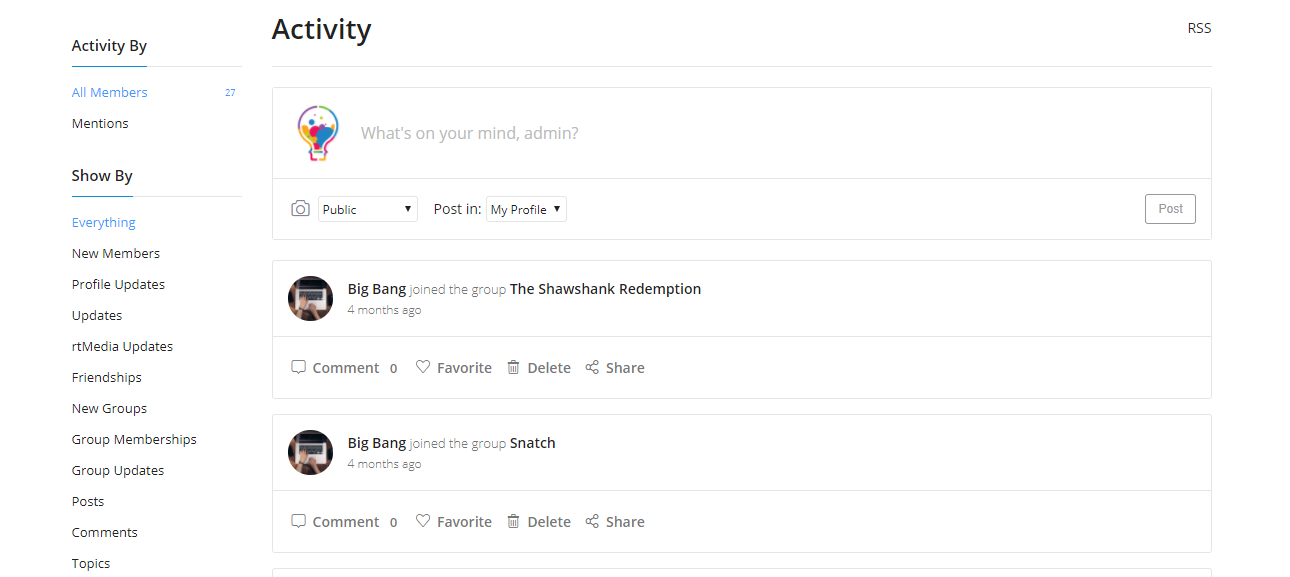
Task: Select Mentions in Activity By
Action: click(x=100, y=123)
